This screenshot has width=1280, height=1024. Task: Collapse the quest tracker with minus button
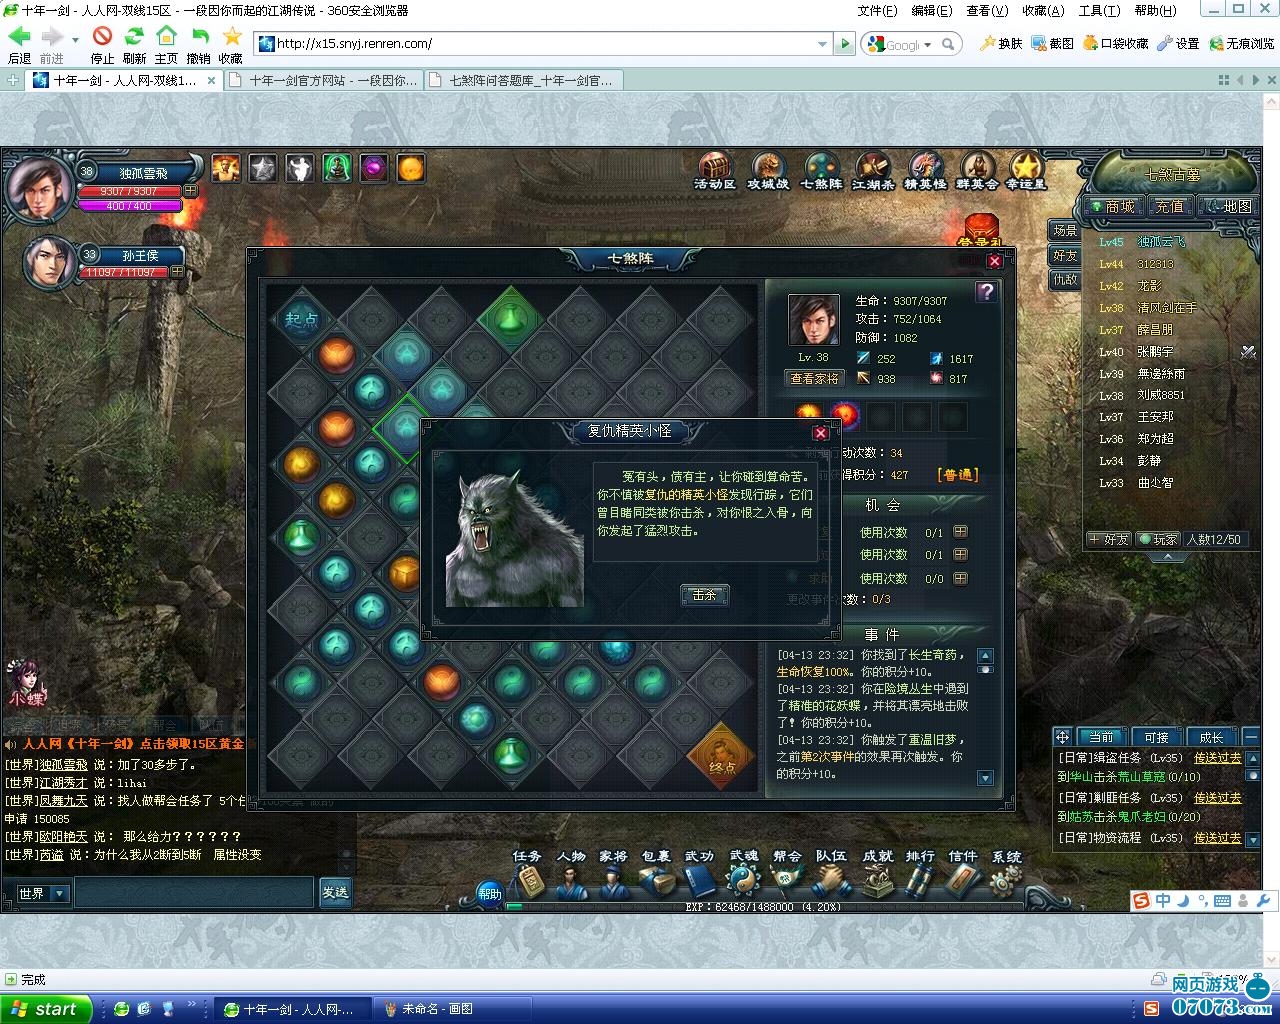click(1250, 737)
